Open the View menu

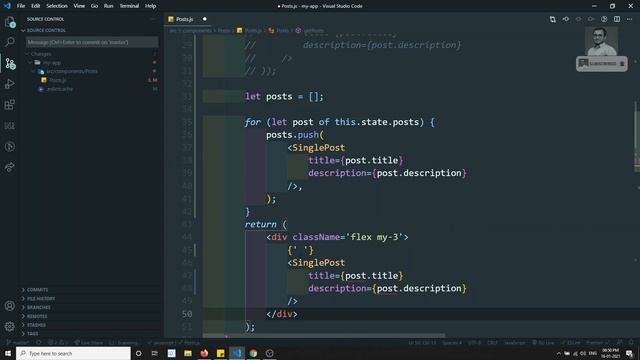79,6
